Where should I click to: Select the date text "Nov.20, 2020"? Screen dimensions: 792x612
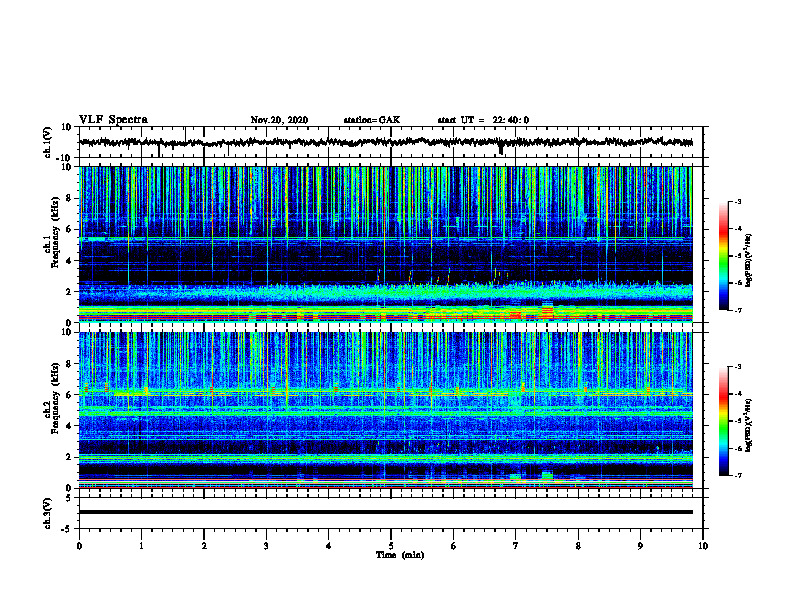pyautogui.click(x=279, y=120)
